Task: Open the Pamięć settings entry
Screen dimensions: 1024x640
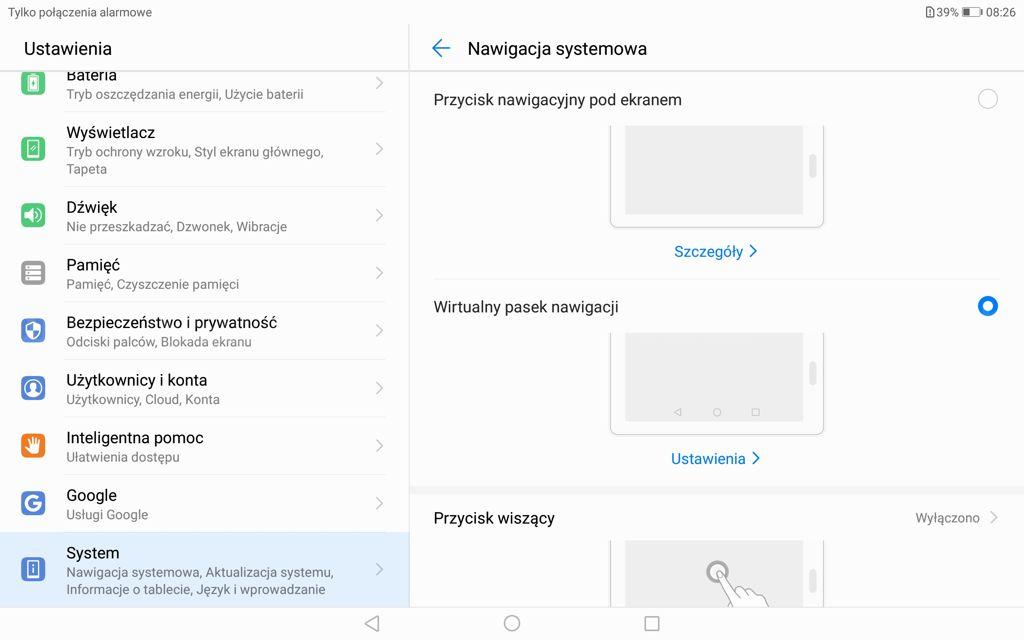Action: click(x=200, y=273)
